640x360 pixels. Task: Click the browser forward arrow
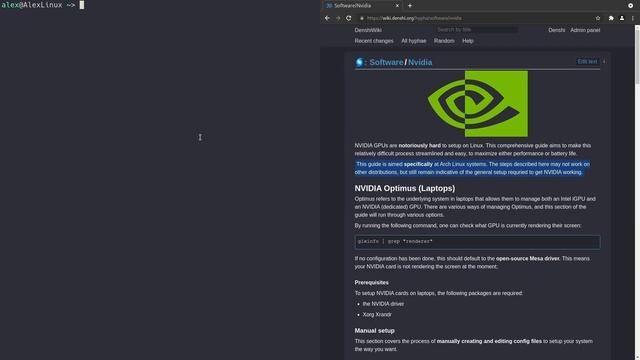coord(338,18)
